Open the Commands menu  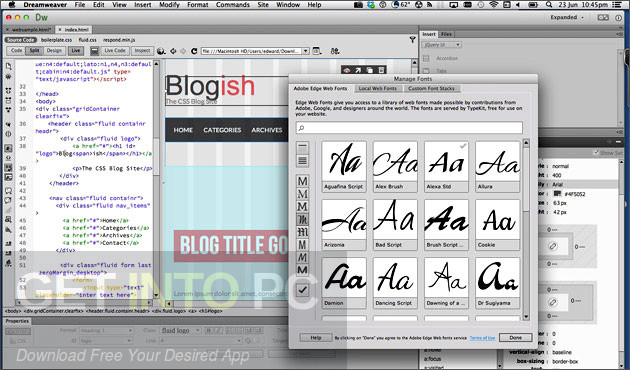click(233, 5)
